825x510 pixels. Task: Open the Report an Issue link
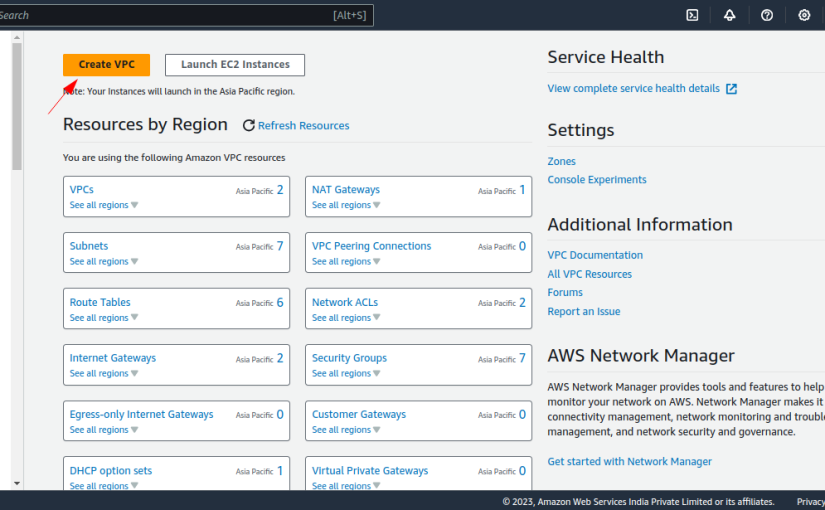click(583, 312)
